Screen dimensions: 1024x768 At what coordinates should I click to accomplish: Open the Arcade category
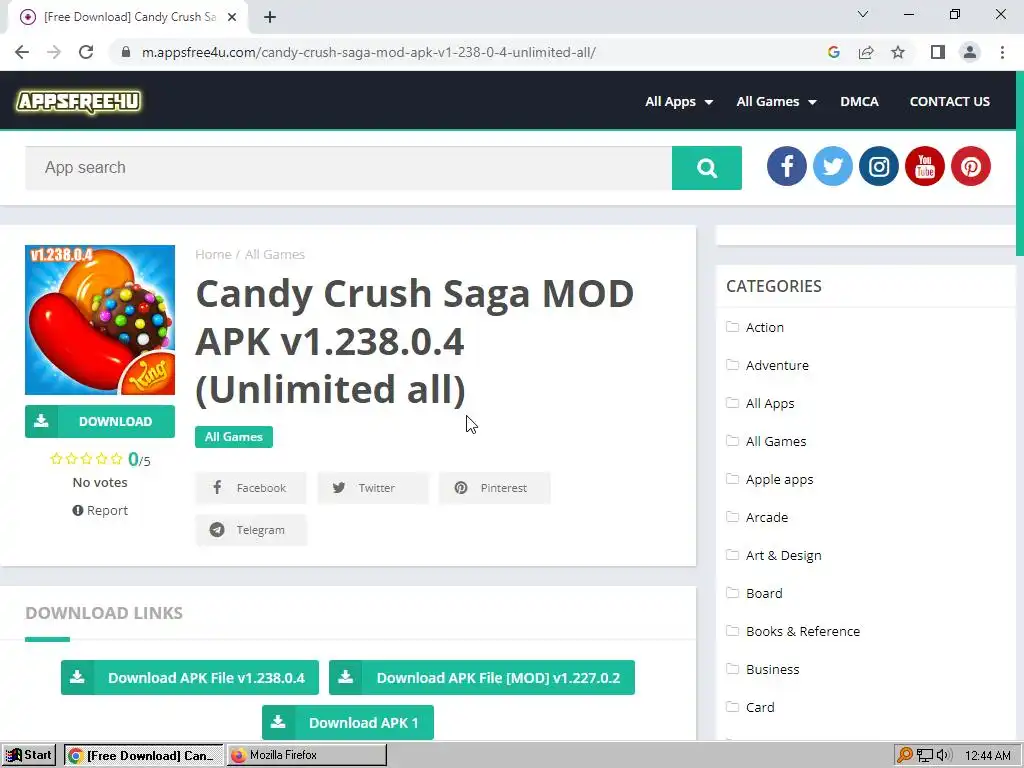tap(767, 517)
